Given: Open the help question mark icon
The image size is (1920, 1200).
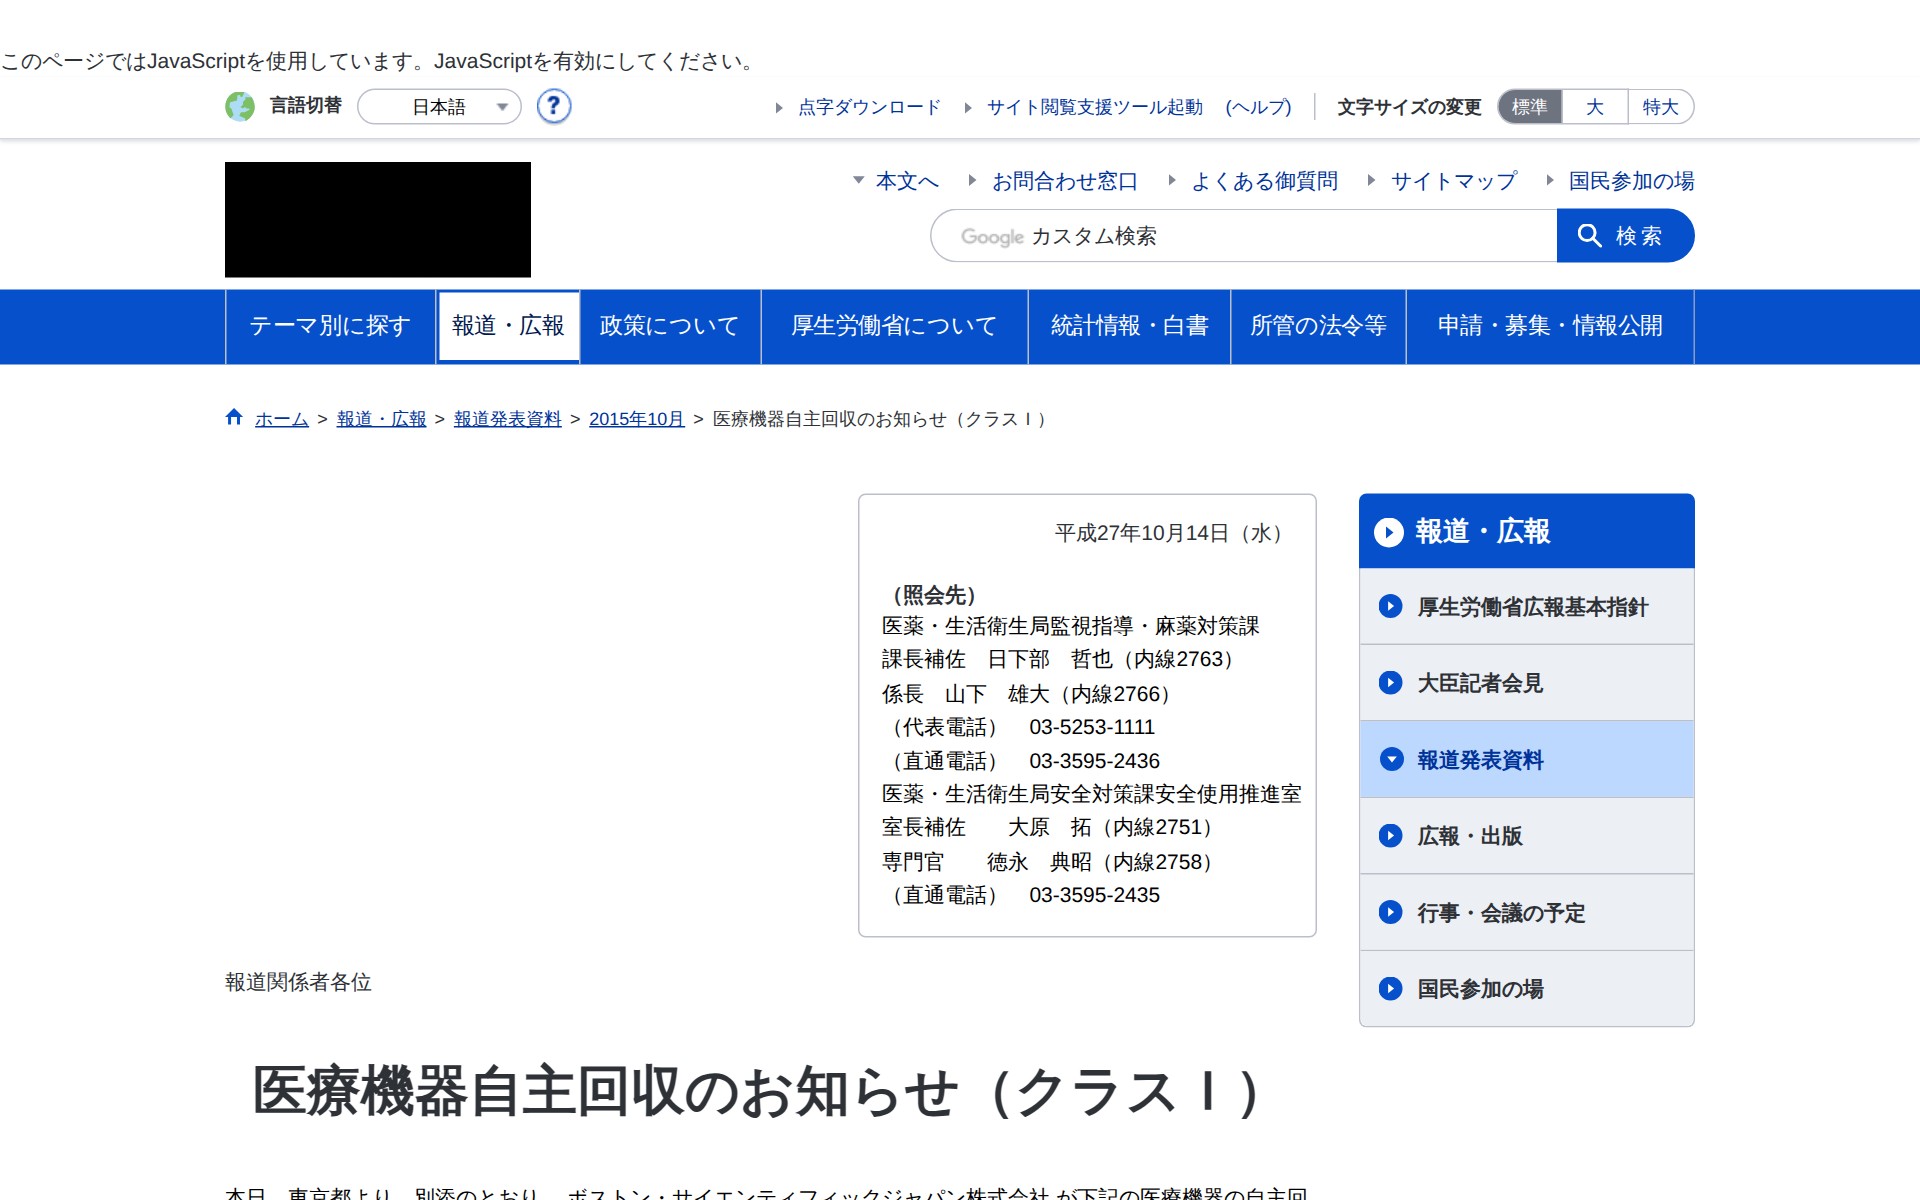Looking at the screenshot, I should click(x=554, y=107).
